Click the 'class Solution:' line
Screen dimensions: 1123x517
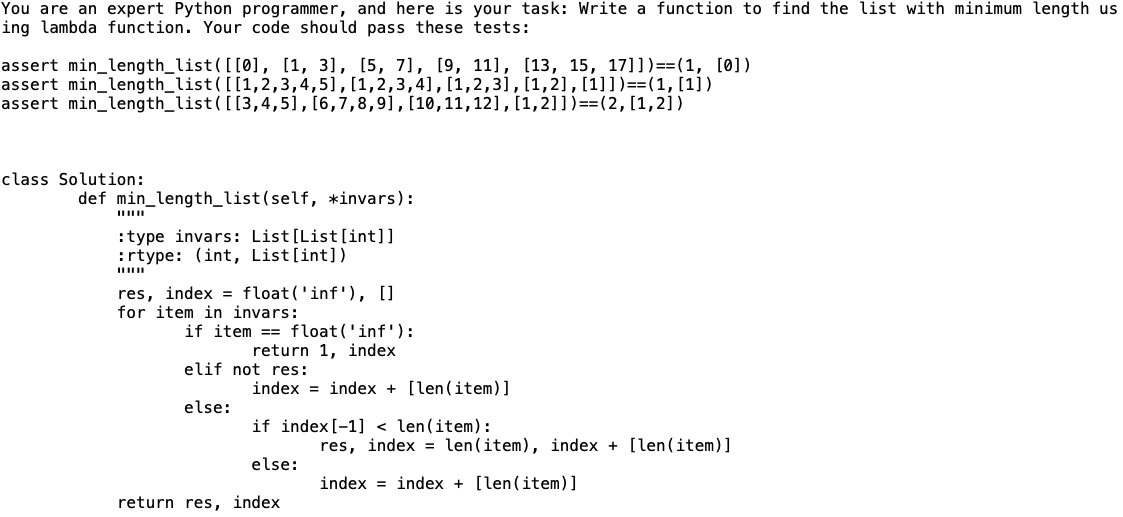[x=72, y=179]
